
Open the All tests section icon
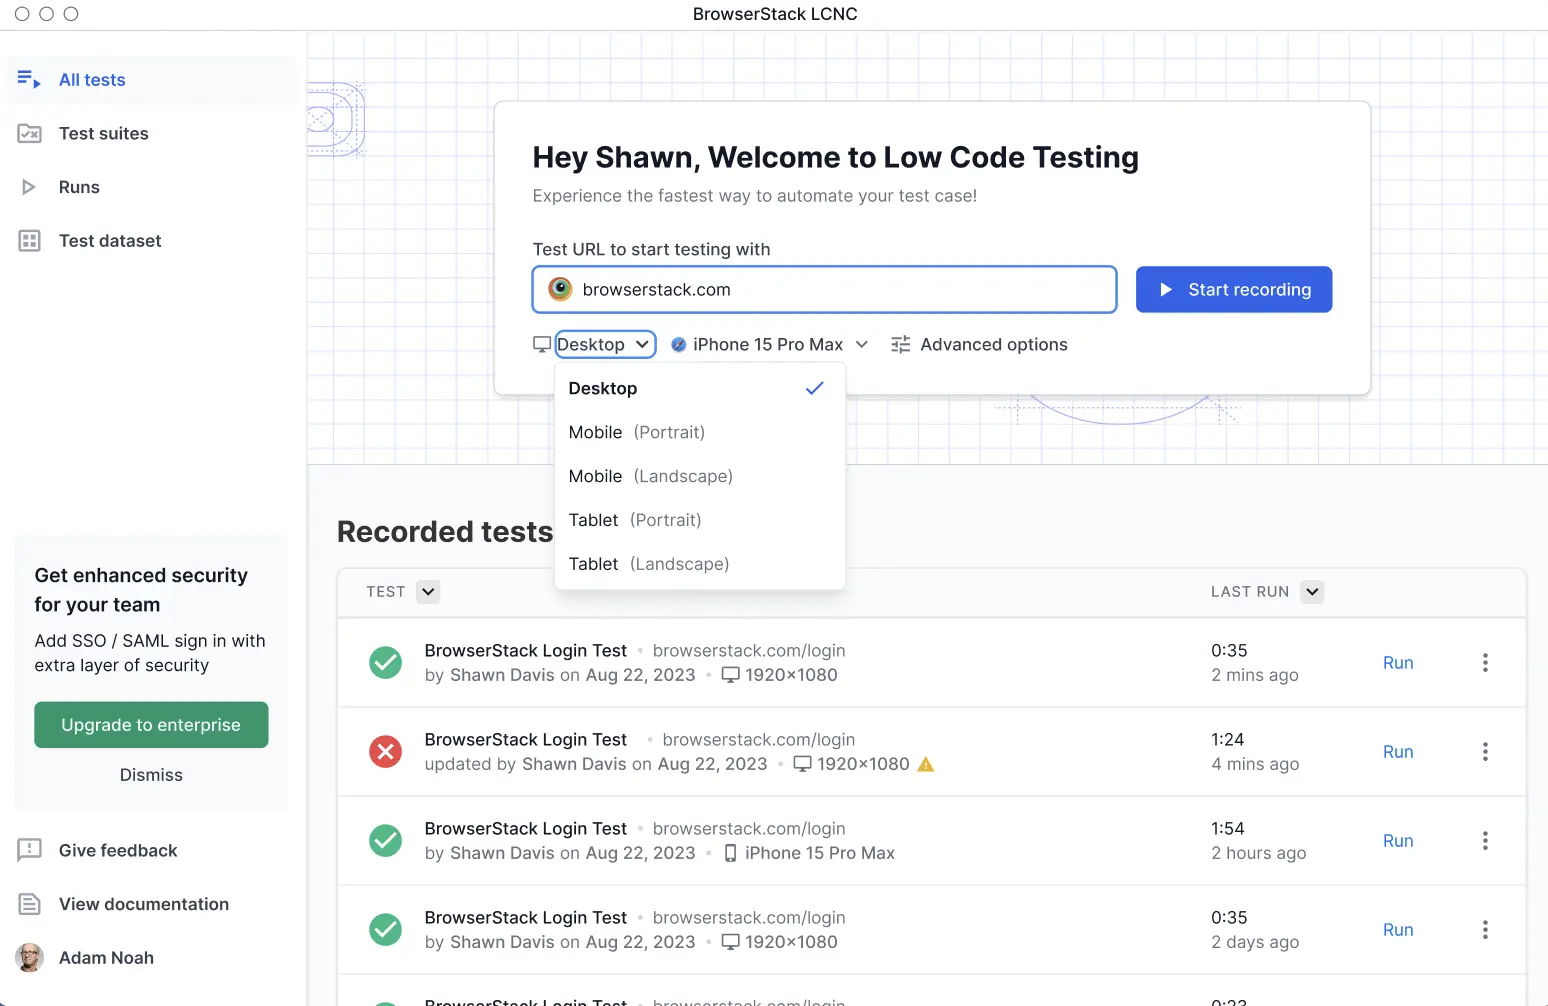(x=29, y=80)
